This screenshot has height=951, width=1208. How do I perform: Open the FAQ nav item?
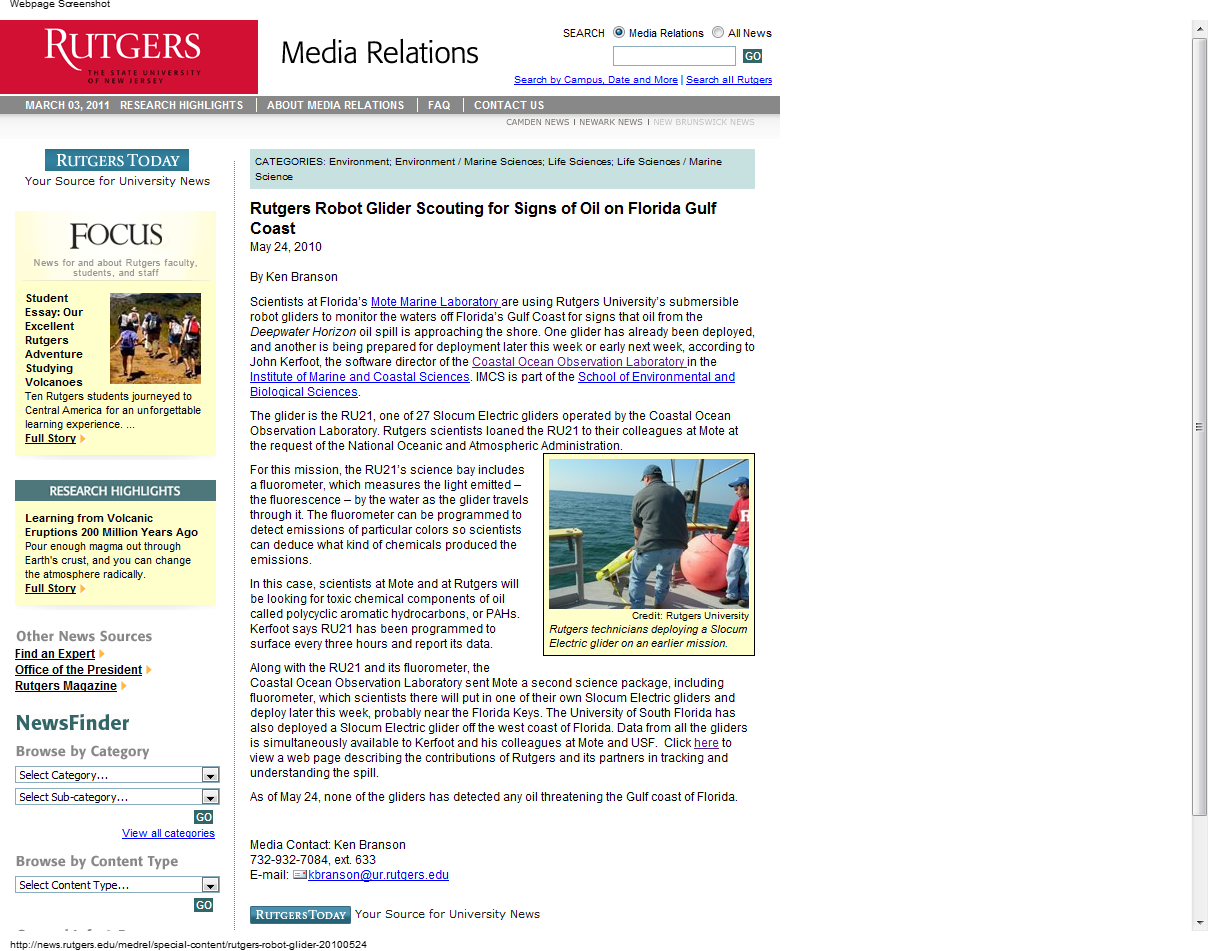coord(439,105)
